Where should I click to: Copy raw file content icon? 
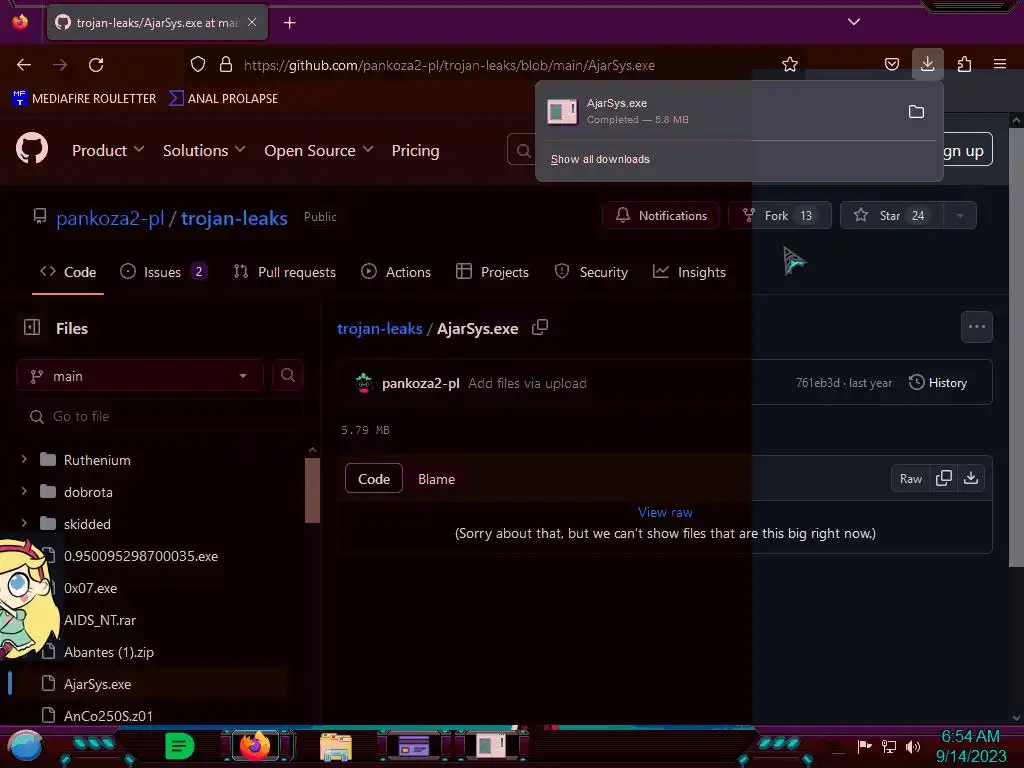[x=944, y=478]
